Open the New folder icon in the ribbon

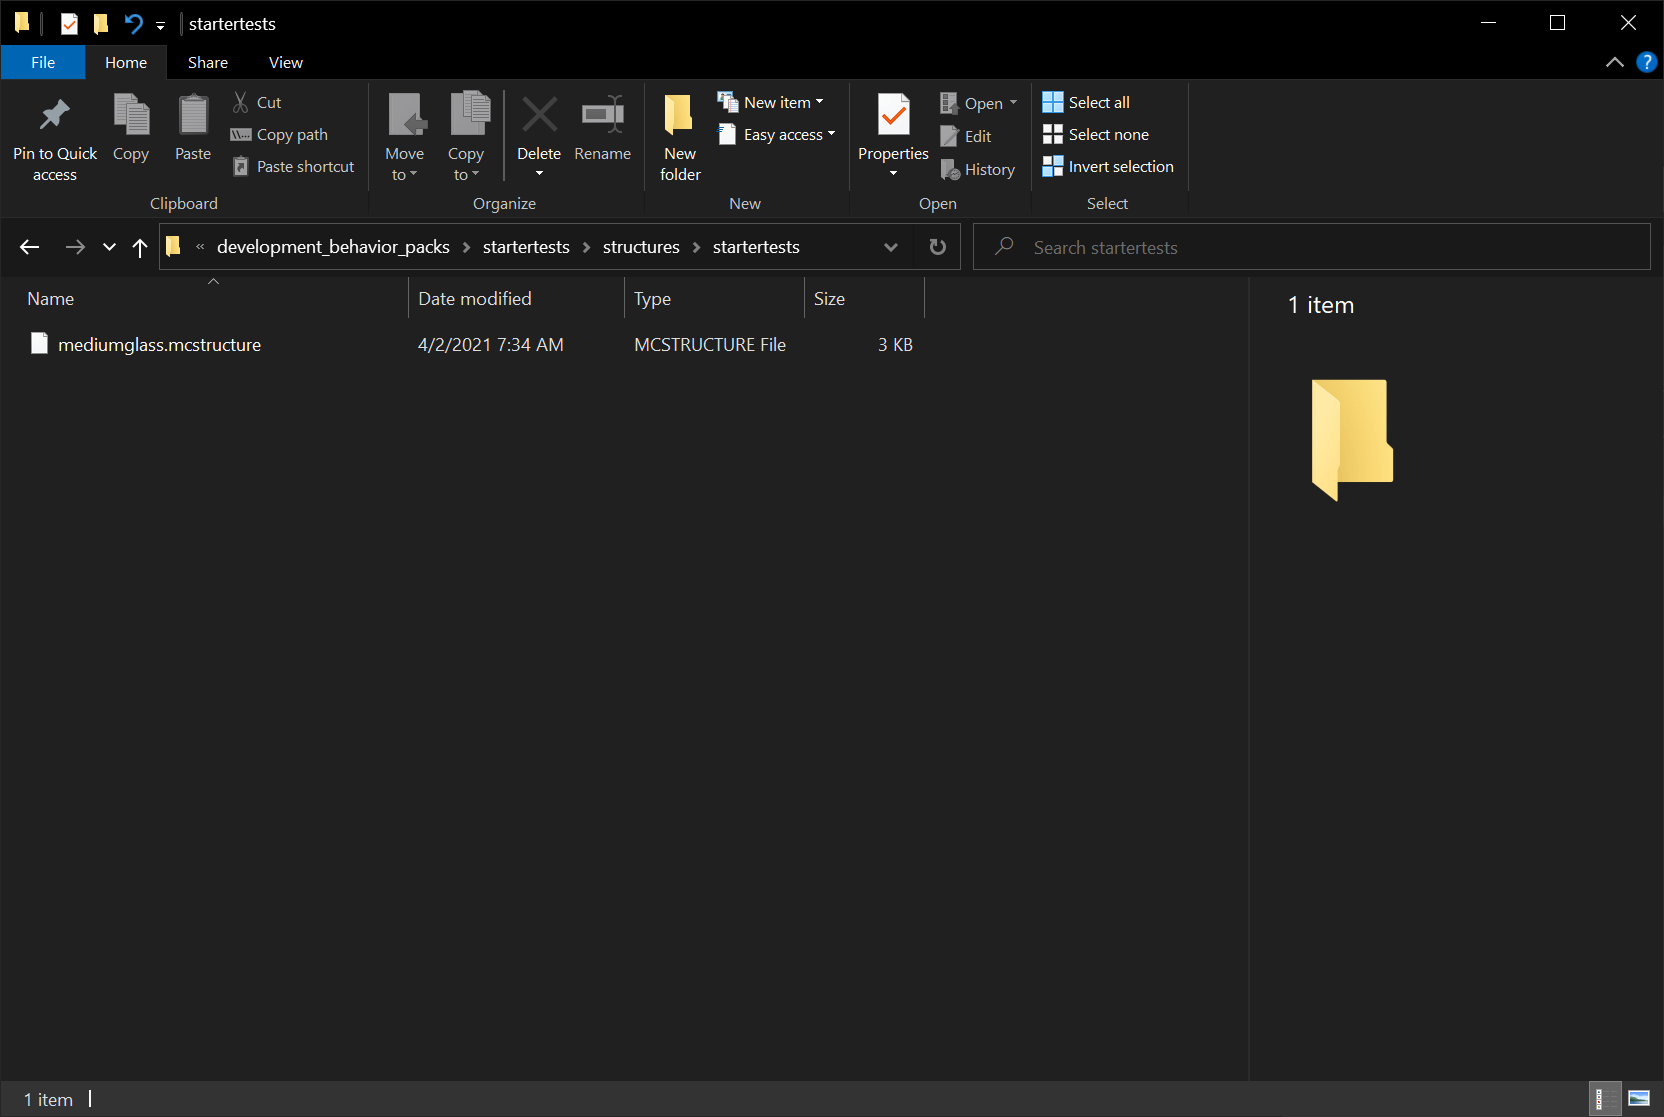coord(679,135)
